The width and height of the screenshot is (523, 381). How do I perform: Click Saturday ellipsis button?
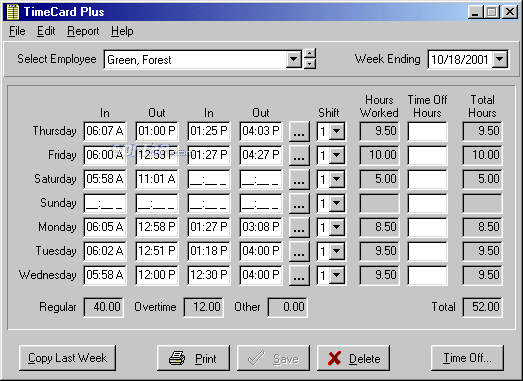(x=299, y=179)
